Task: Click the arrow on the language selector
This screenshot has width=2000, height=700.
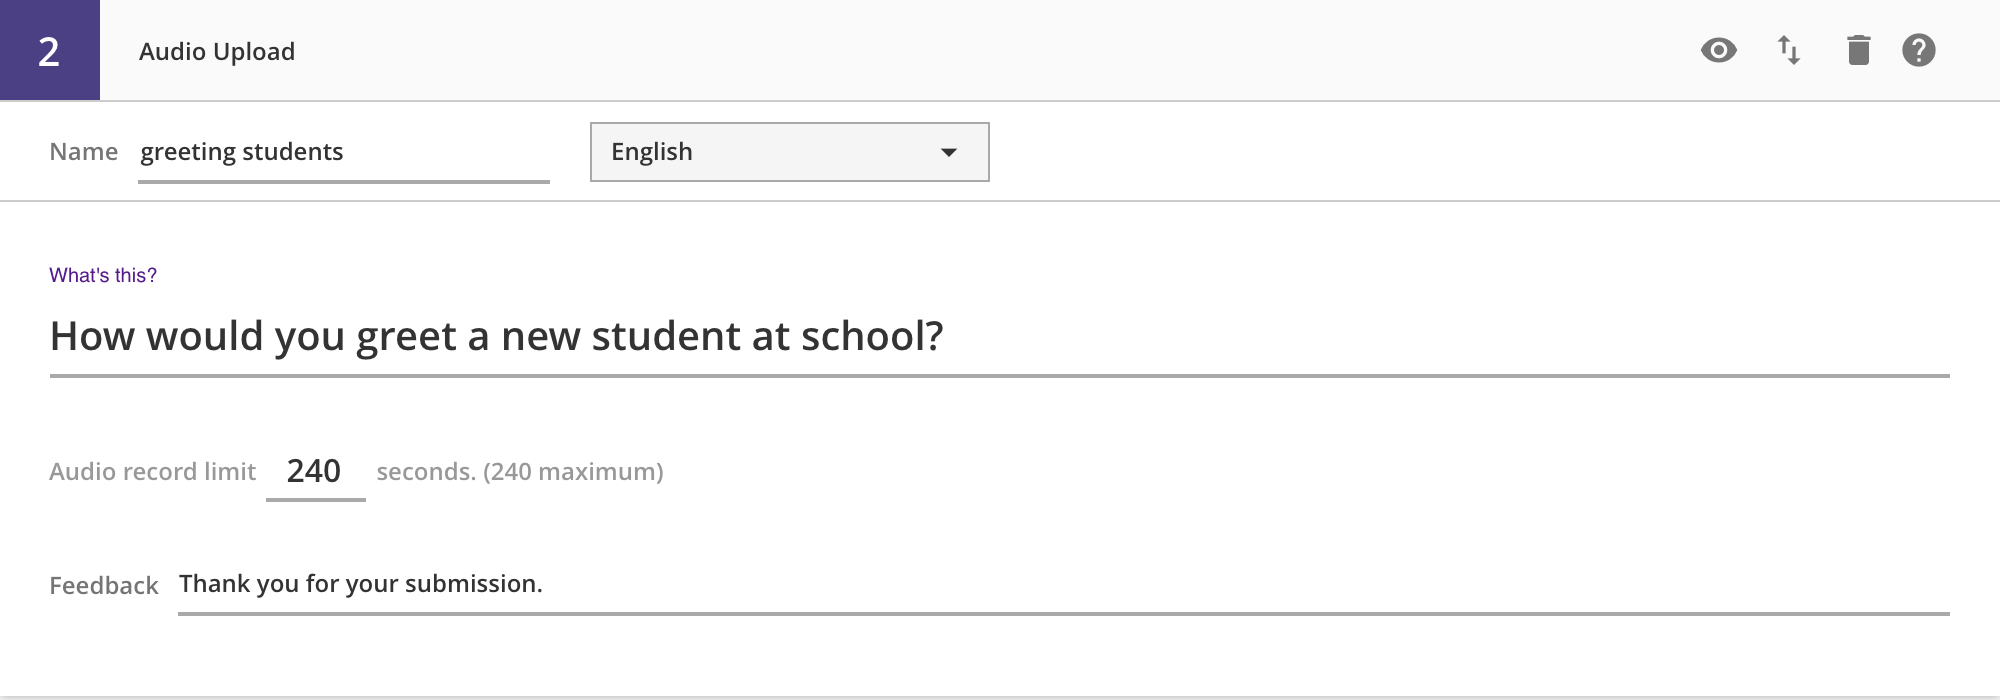Action: pyautogui.click(x=949, y=152)
